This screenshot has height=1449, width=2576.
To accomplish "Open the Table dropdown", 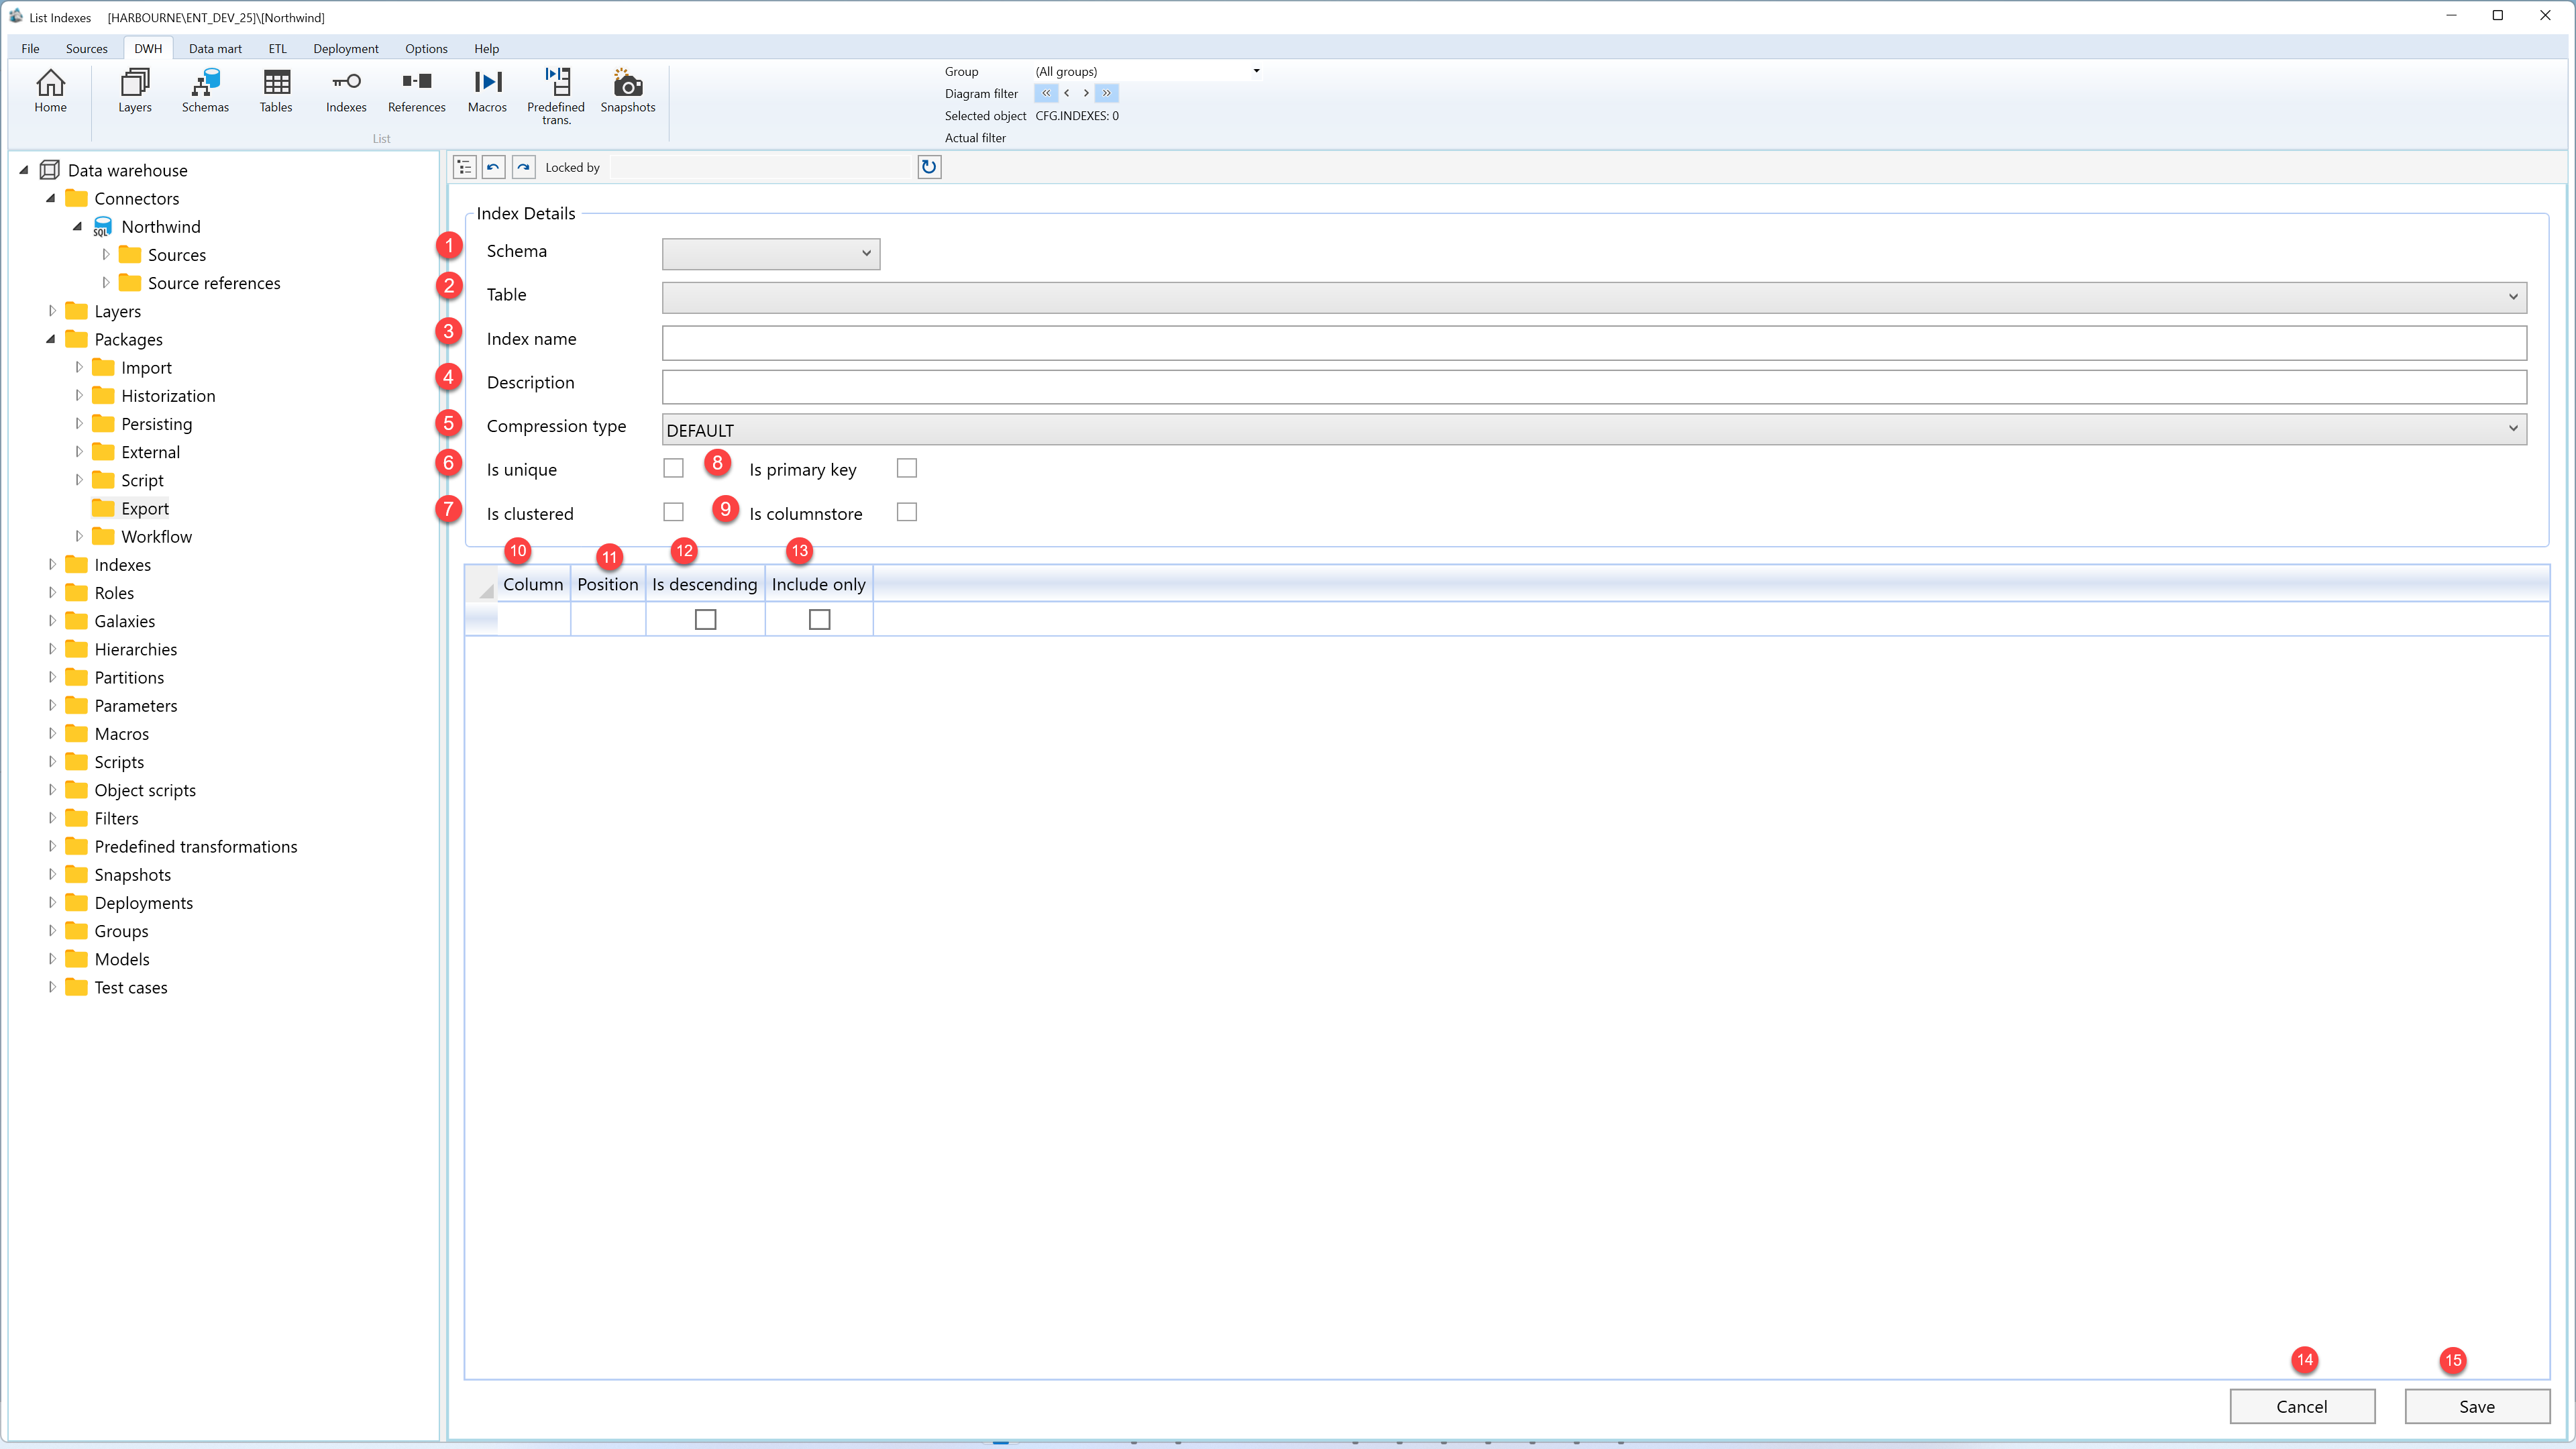I will 1594,297.
